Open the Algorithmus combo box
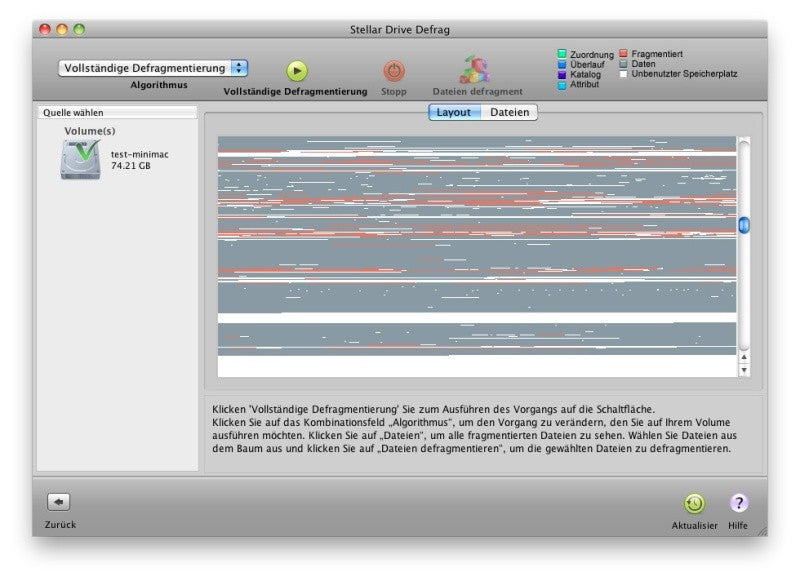This screenshot has width=800, height=581. 153,68
